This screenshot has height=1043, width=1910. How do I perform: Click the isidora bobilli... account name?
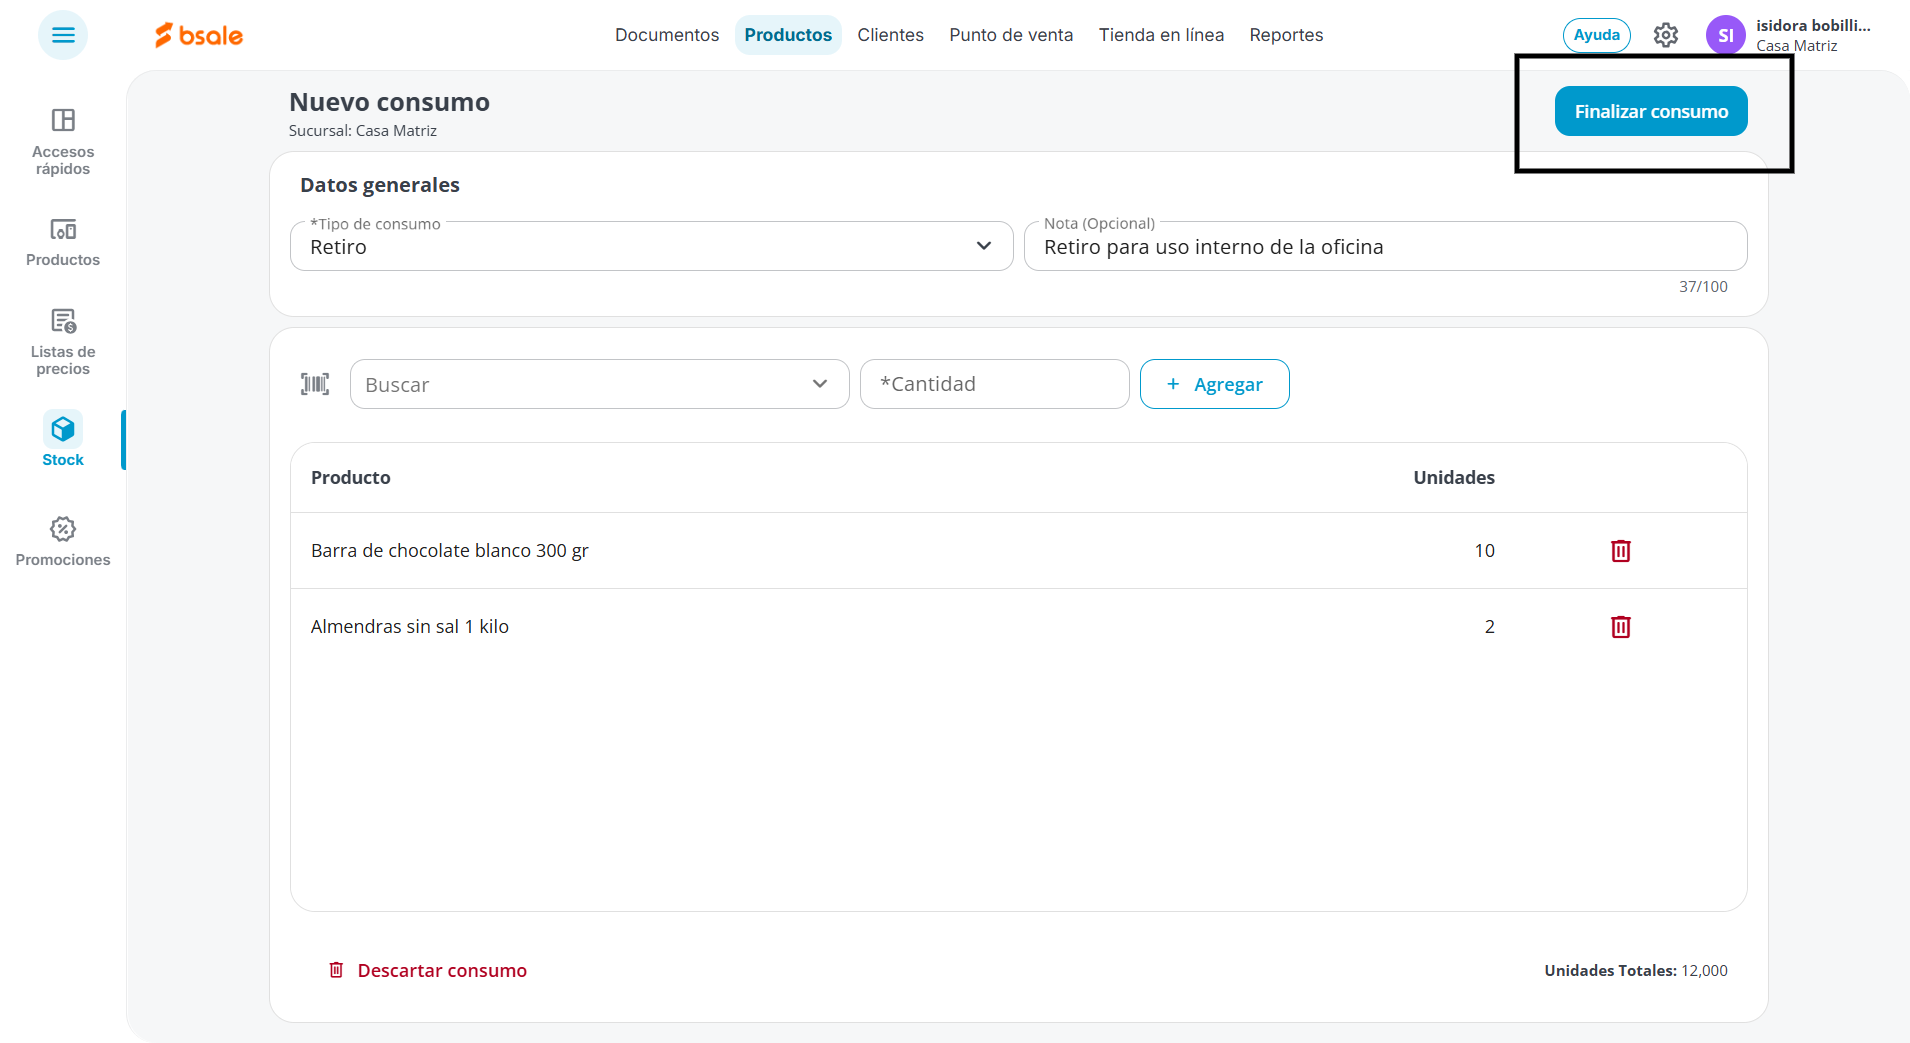coord(1812,26)
